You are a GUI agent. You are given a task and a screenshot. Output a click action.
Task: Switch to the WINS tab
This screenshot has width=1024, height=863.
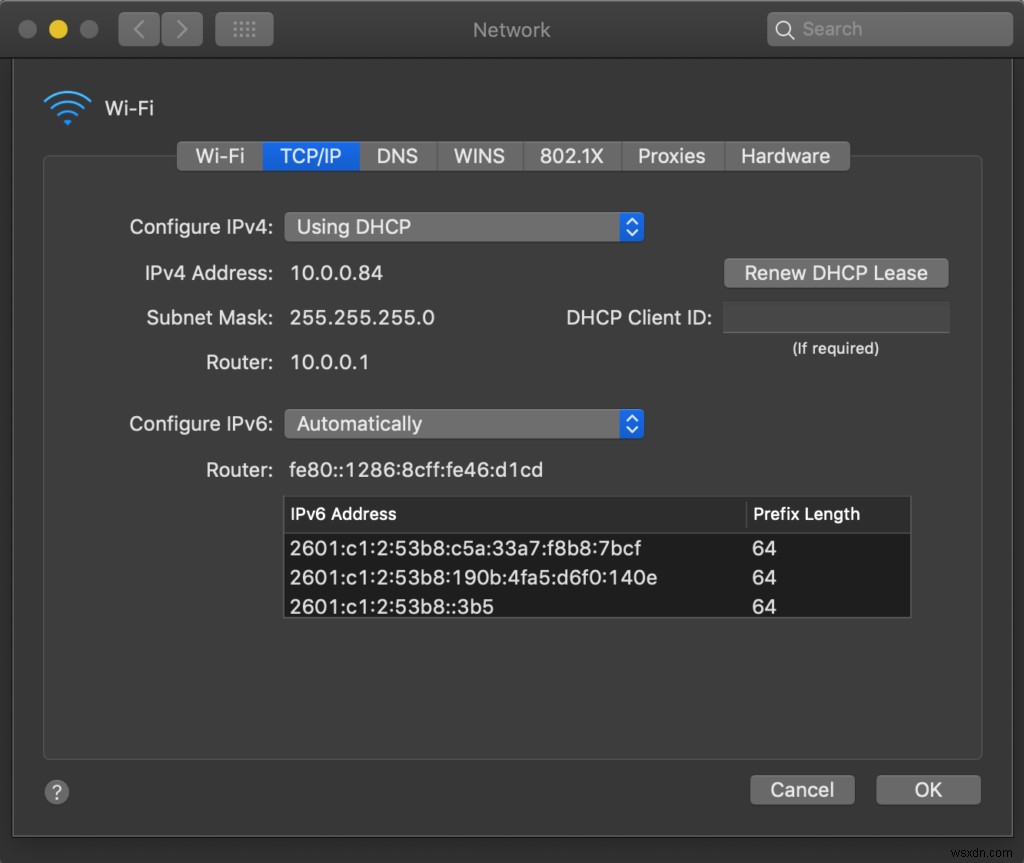[479, 156]
